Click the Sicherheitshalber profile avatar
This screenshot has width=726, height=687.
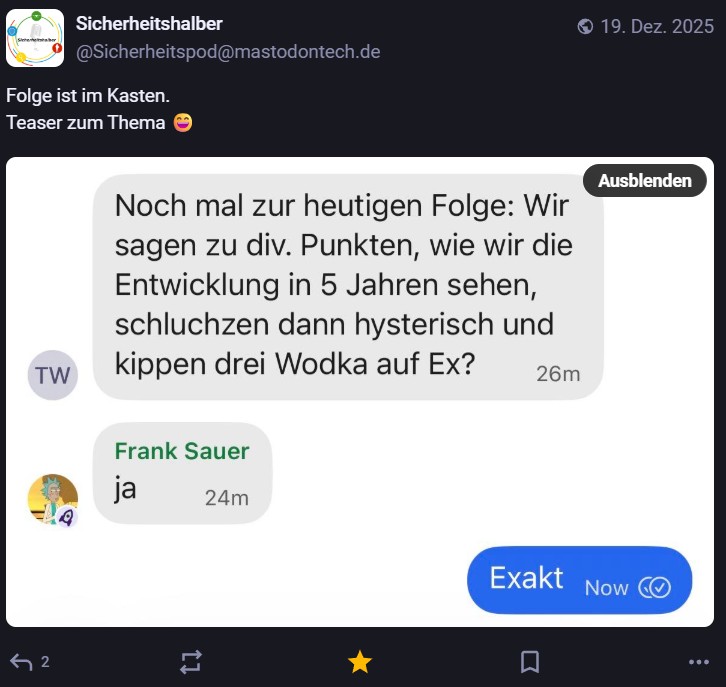click(35, 38)
